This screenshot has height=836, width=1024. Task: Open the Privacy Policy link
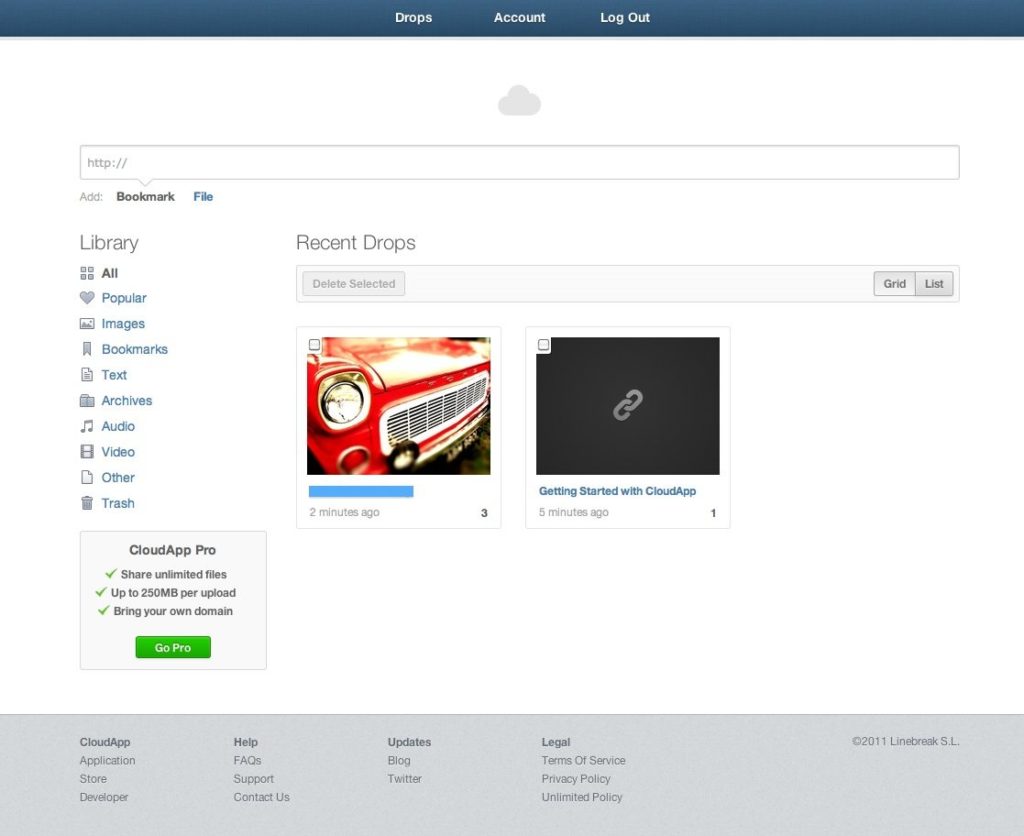pos(576,779)
